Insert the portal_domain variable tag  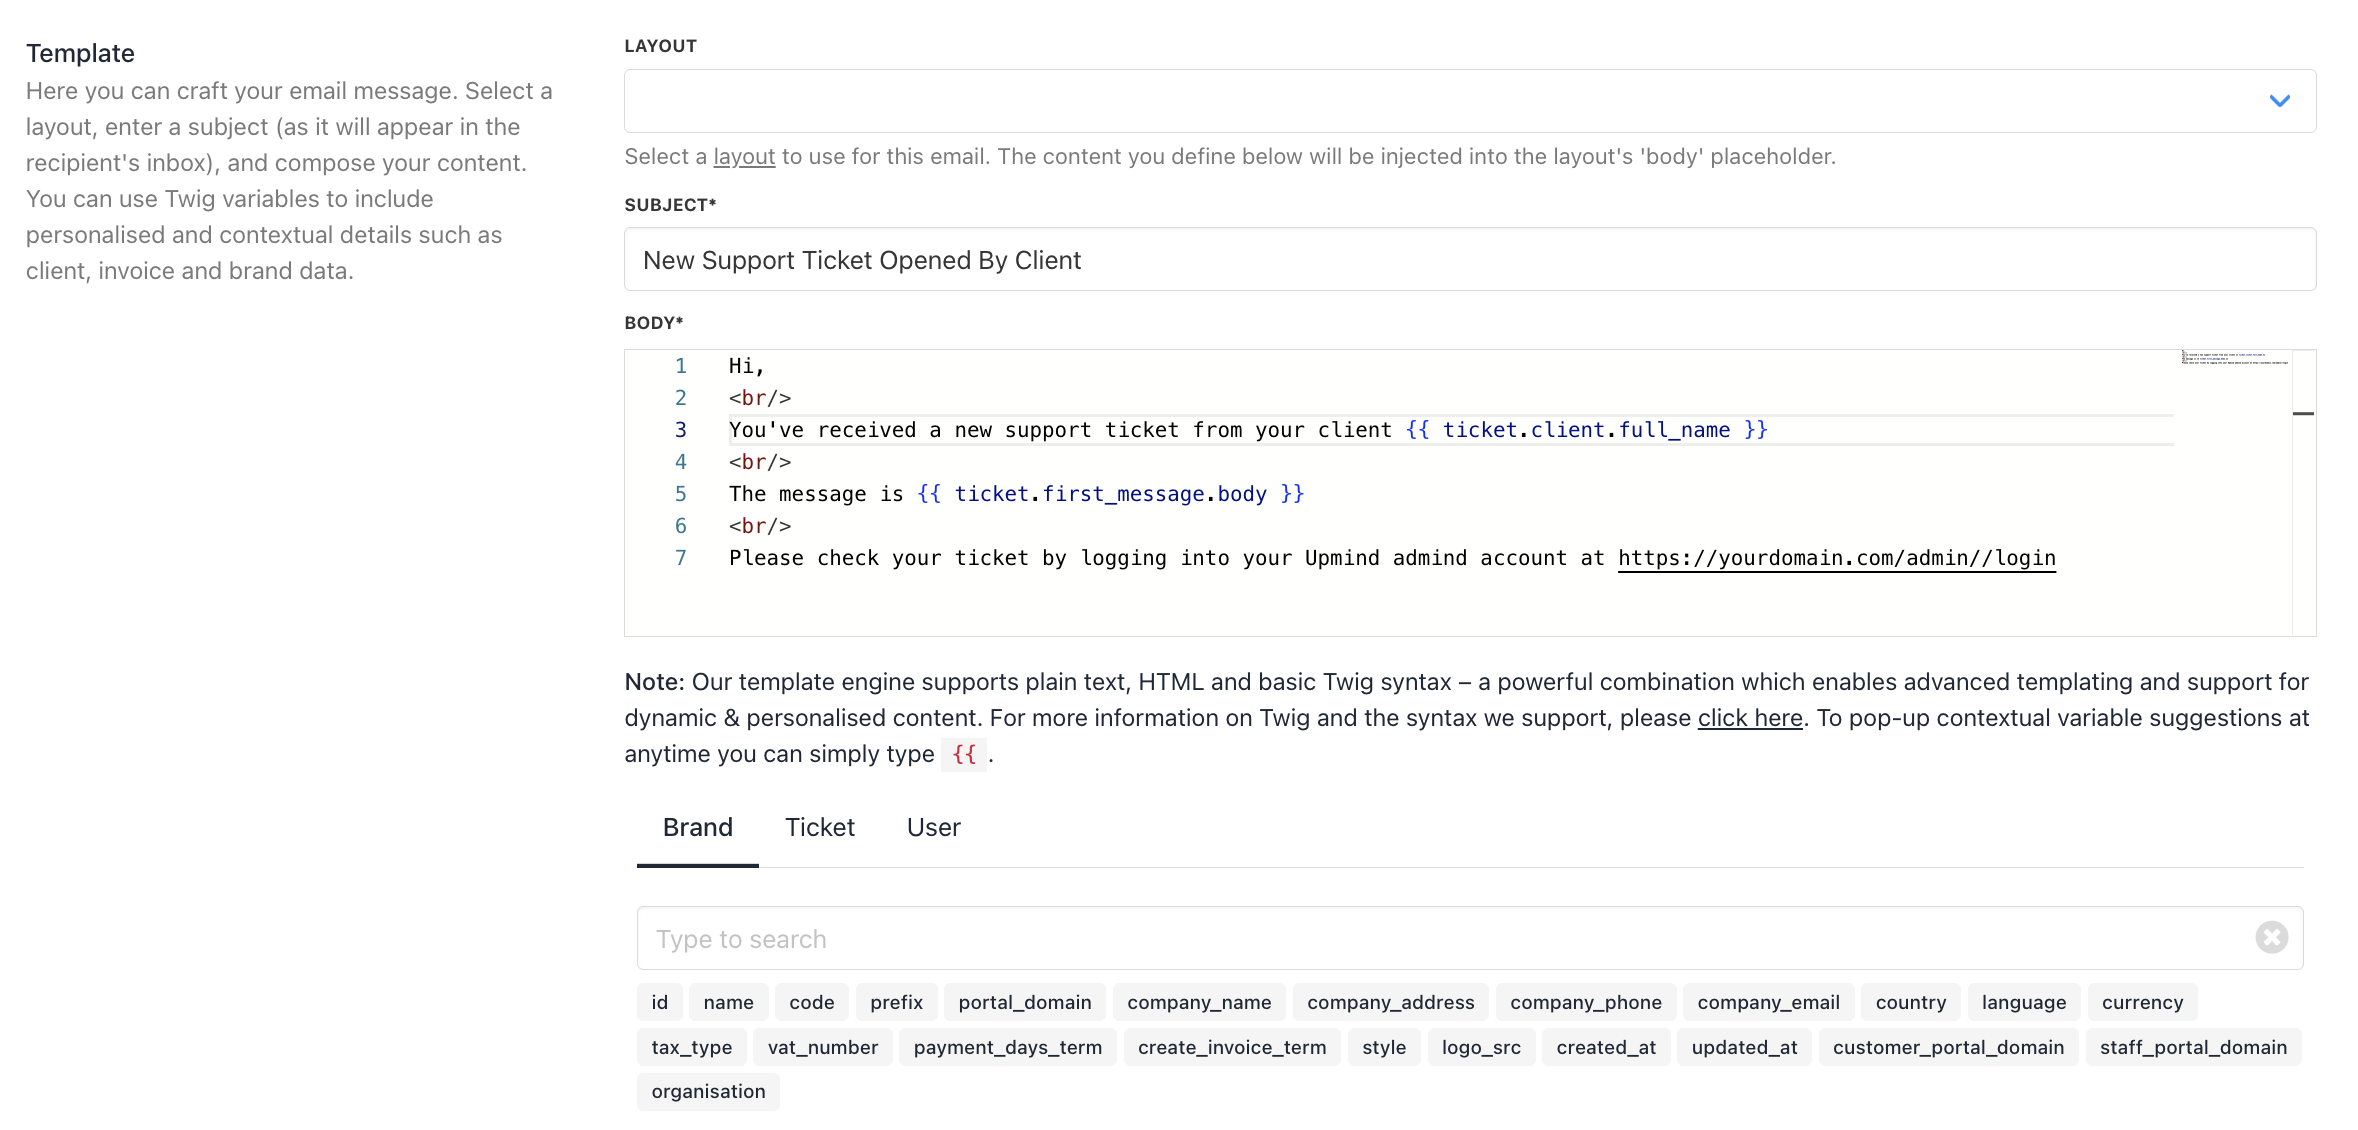coord(1024,1002)
